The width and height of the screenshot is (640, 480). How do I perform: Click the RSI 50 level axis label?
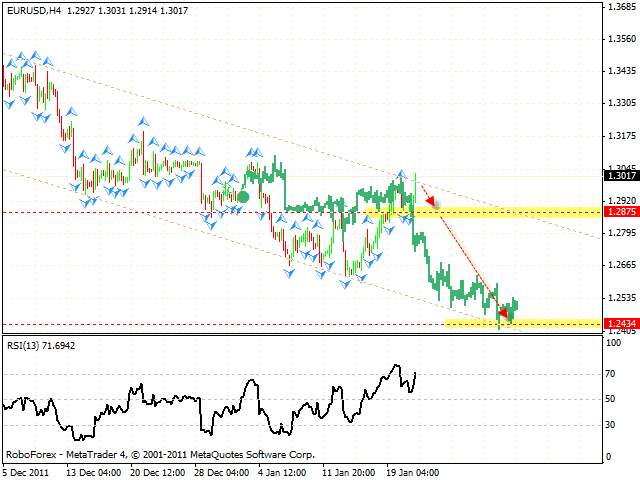click(x=610, y=399)
